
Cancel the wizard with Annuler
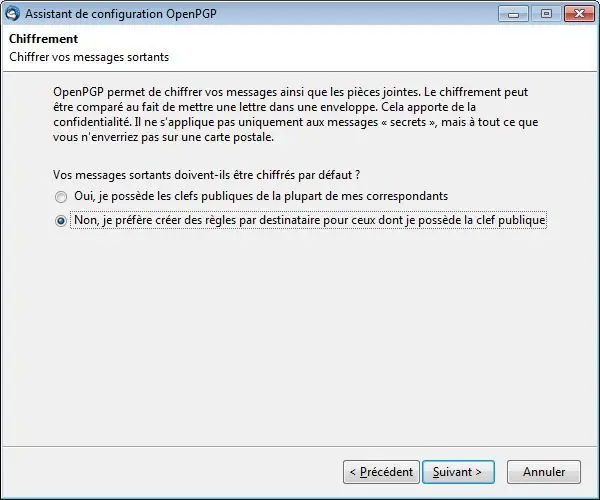point(544,472)
